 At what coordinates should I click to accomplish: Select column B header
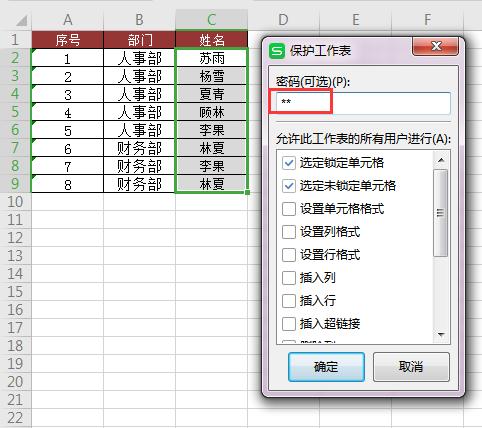139,20
